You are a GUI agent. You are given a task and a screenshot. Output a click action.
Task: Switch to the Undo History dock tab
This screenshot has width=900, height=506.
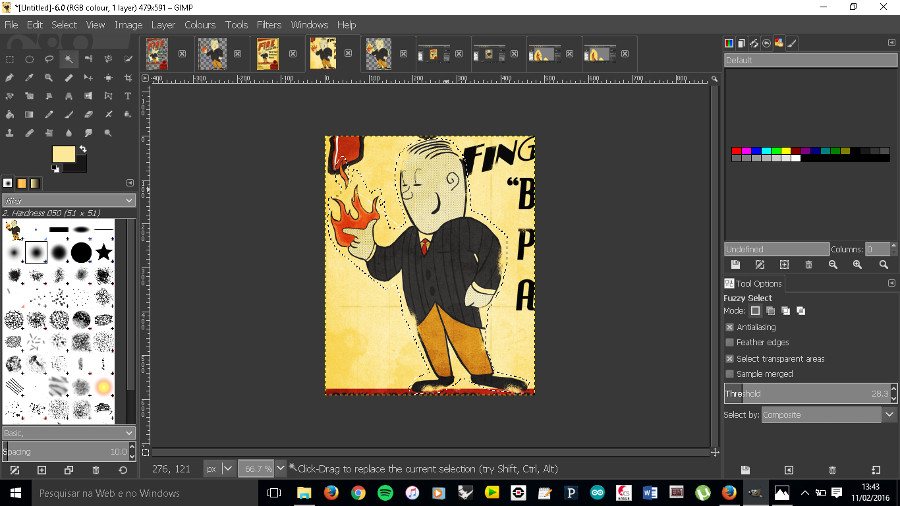point(766,43)
